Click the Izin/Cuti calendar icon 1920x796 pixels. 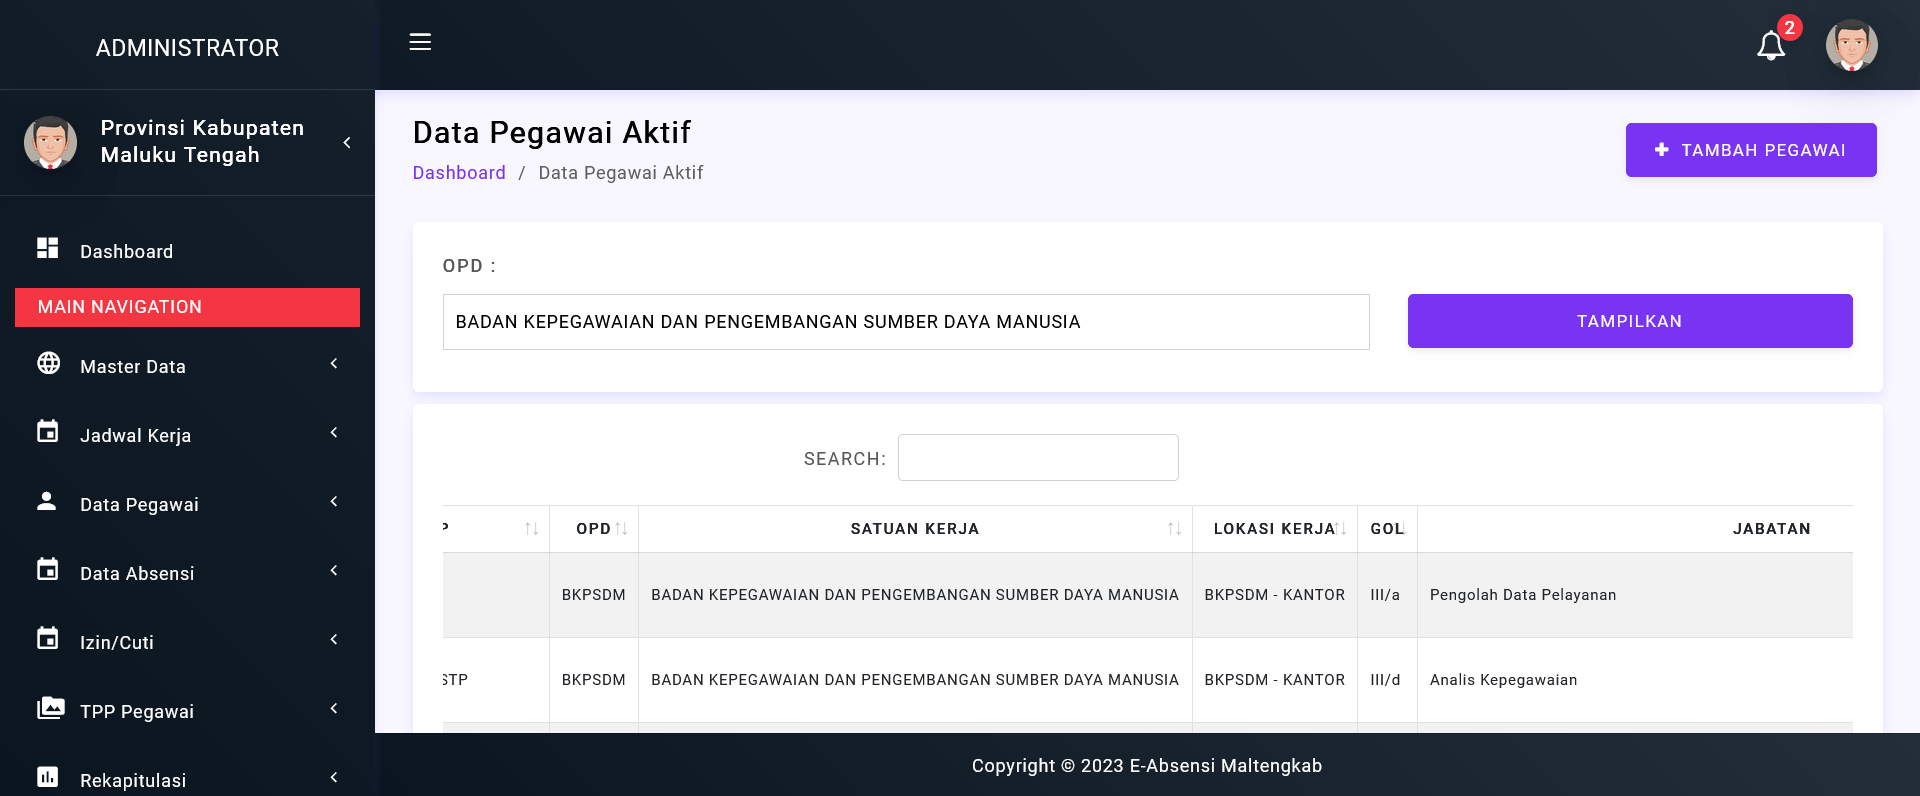point(48,638)
